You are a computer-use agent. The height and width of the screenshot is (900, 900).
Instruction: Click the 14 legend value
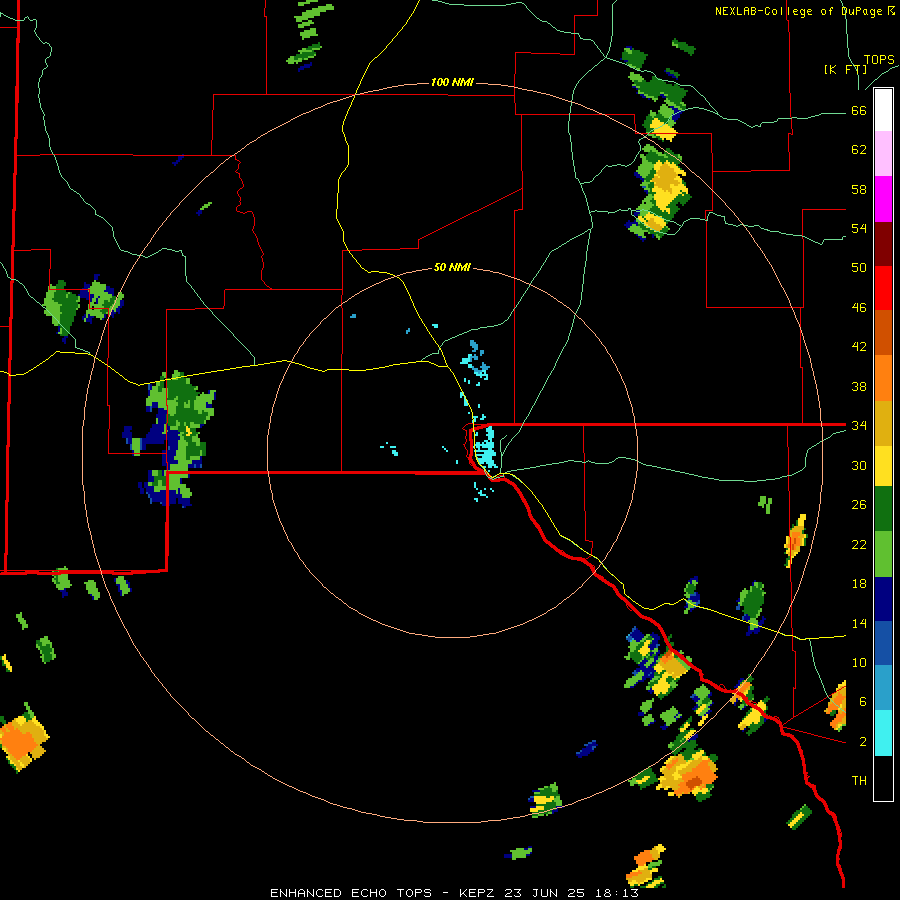click(859, 623)
